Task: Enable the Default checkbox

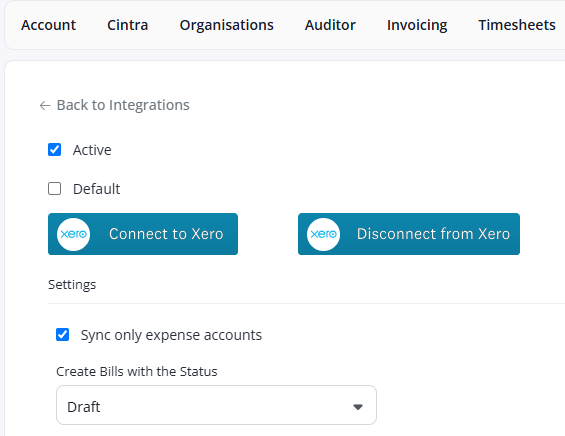Action: [54, 188]
